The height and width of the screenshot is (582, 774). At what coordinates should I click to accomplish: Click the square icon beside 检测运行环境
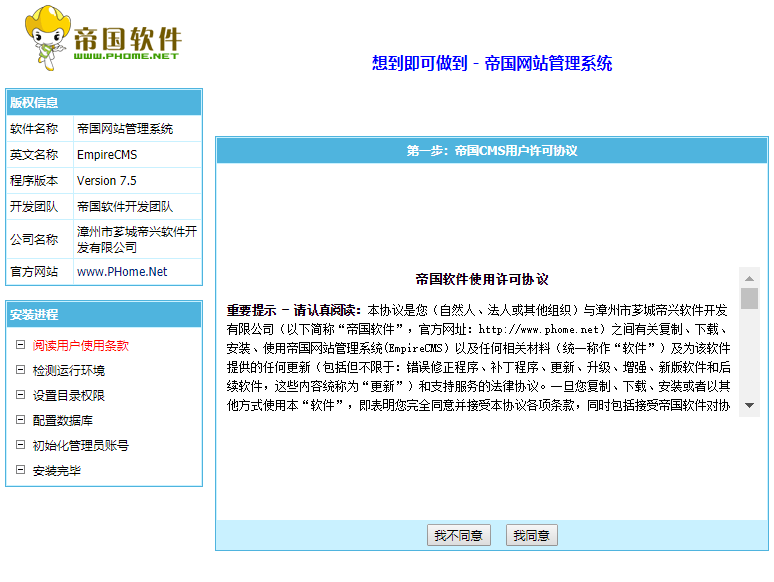[x=20, y=370]
